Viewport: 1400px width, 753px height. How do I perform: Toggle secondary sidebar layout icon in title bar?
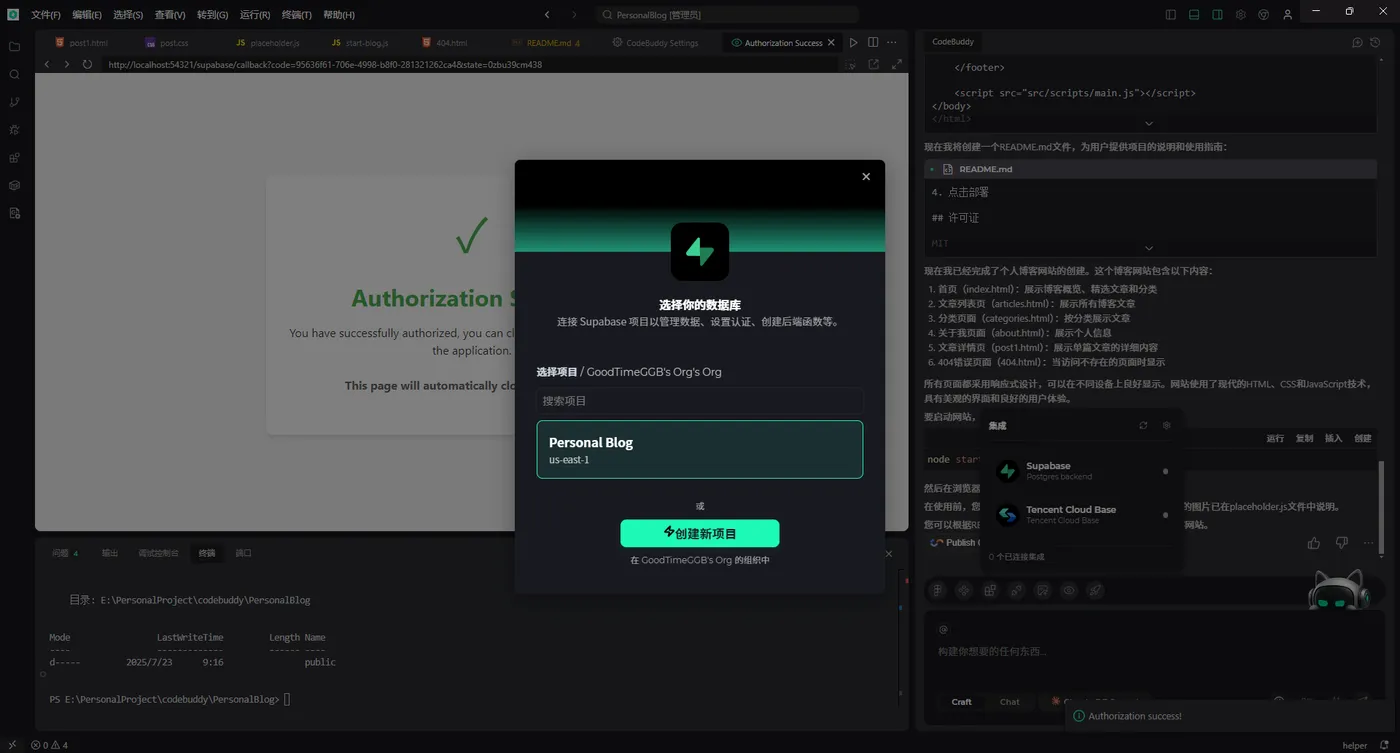(x=1217, y=15)
